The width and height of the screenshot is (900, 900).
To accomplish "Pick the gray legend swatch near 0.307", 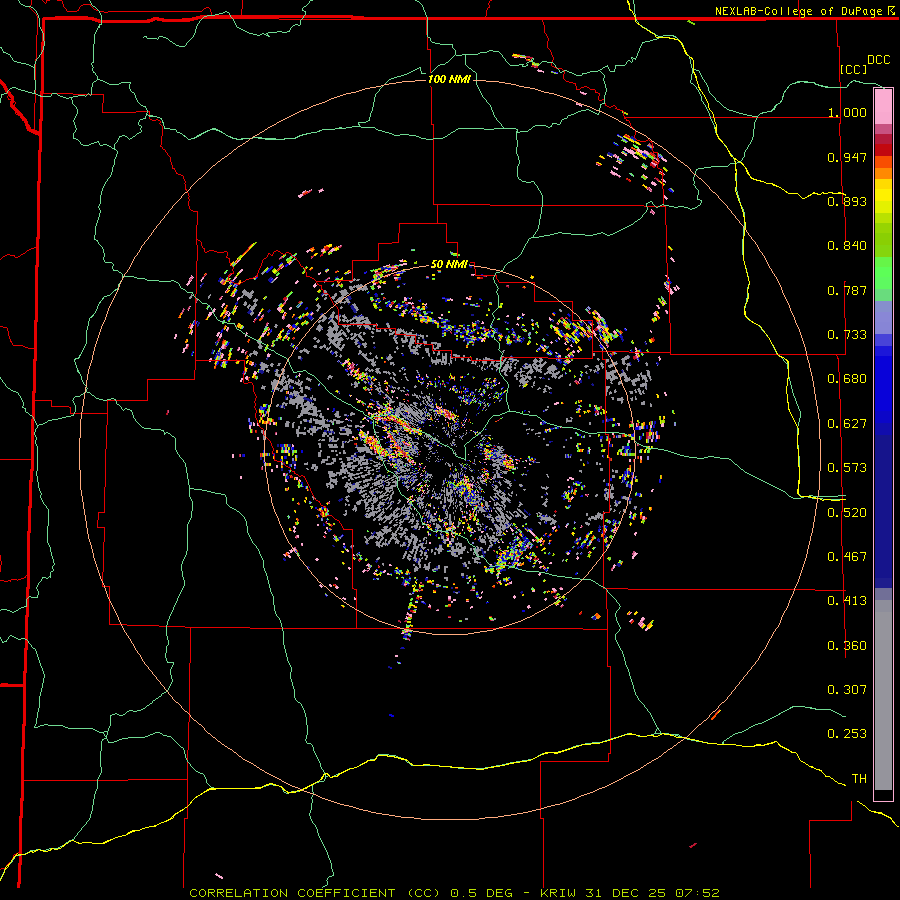I will pyautogui.click(x=883, y=695).
